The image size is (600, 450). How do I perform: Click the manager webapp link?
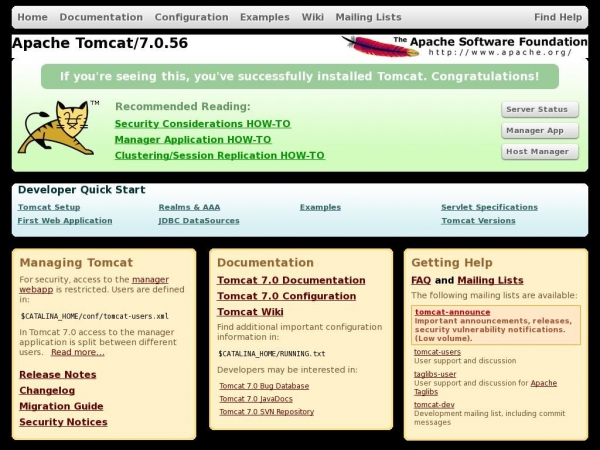point(150,280)
